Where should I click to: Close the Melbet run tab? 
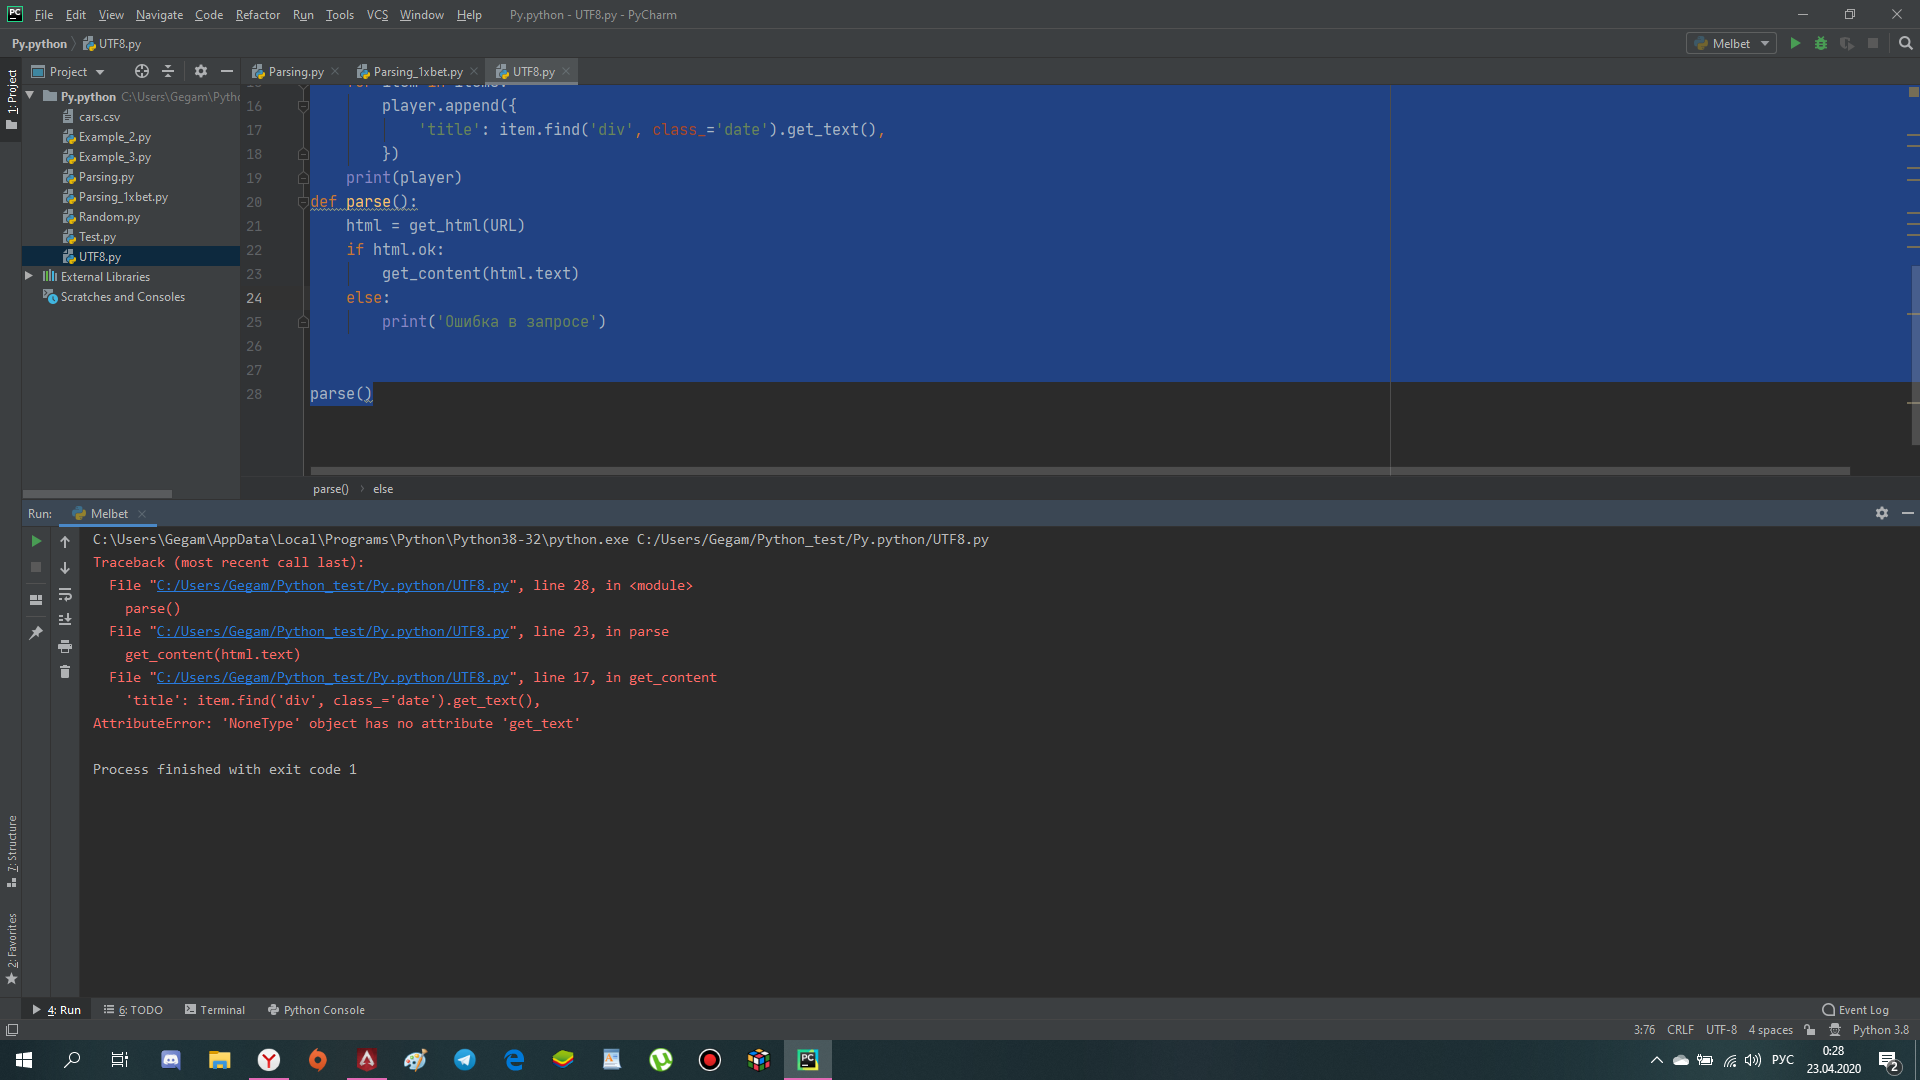[142, 514]
